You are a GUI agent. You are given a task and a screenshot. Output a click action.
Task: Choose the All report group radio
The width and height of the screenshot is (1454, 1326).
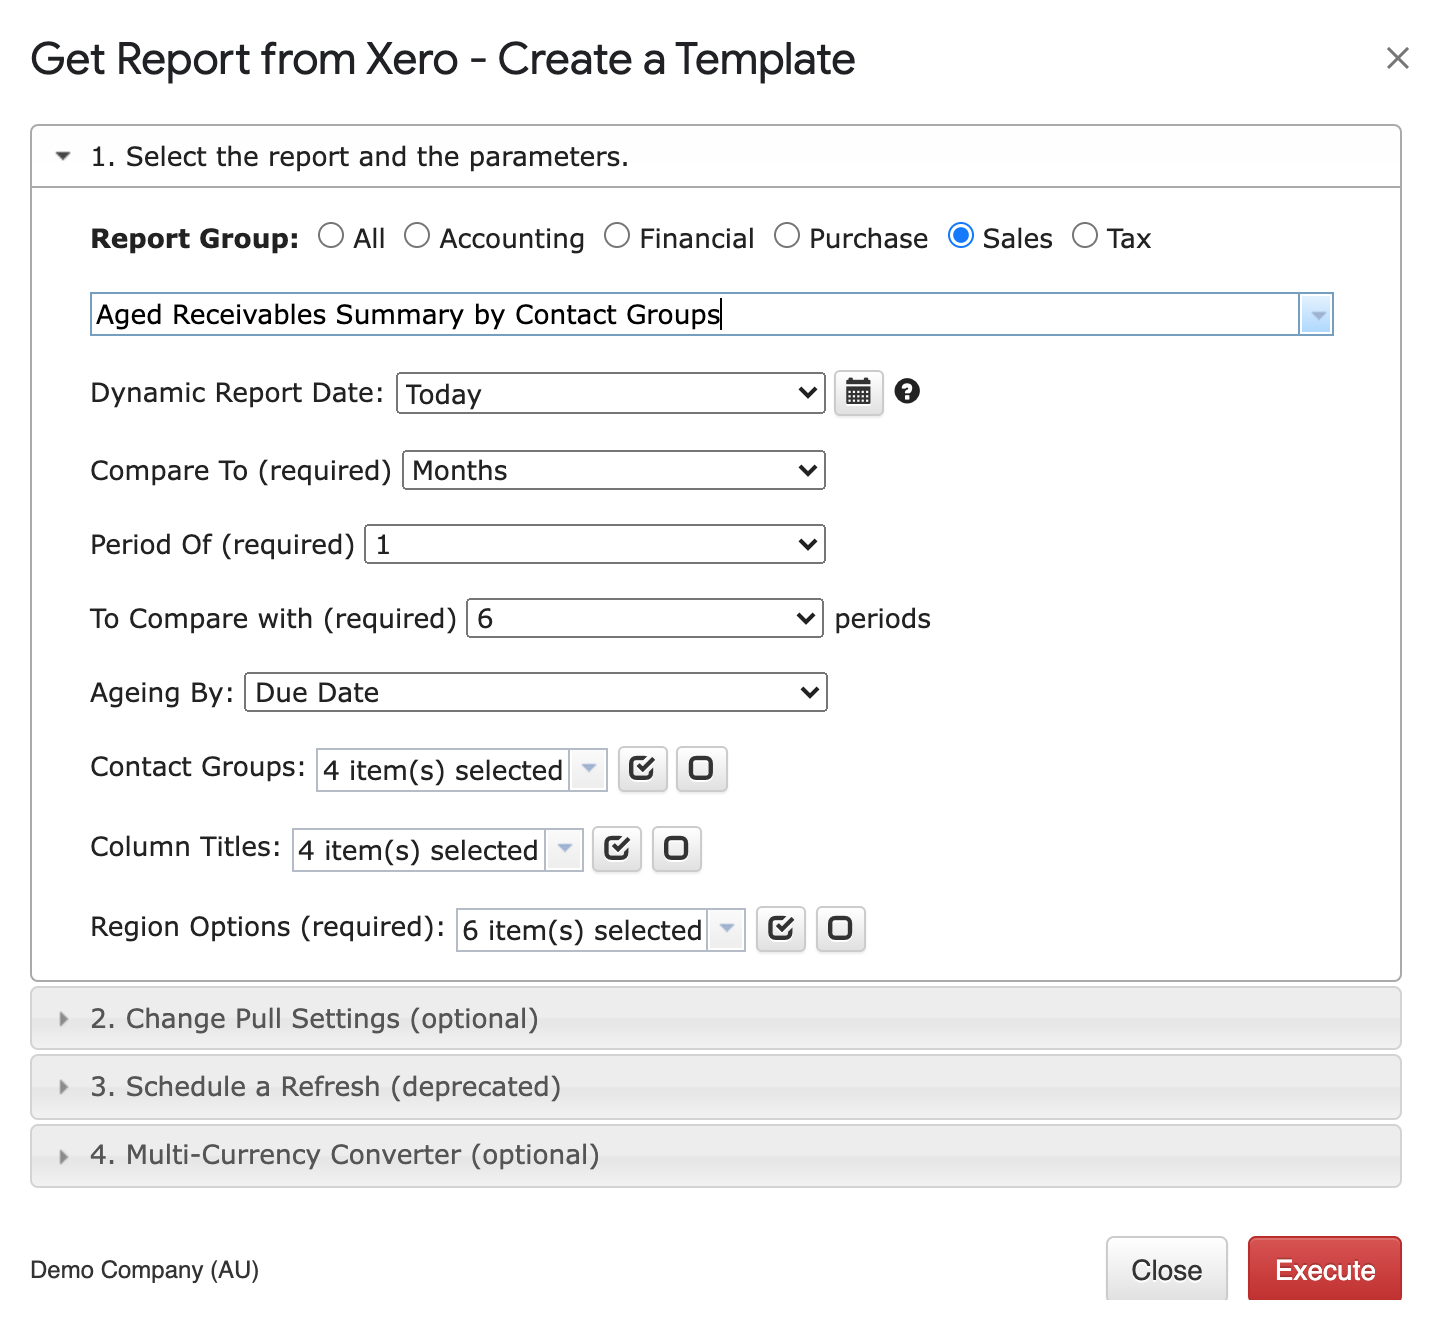[331, 236]
